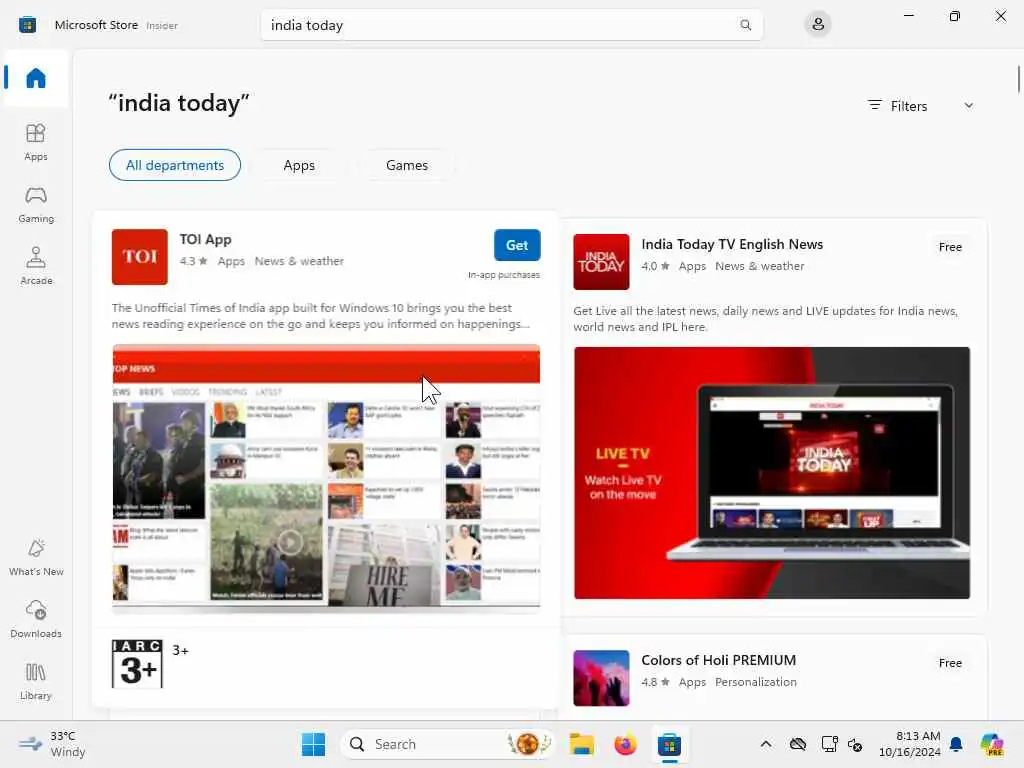Click the In-app purchases label
This screenshot has height=768, width=1024.
pyautogui.click(x=504, y=275)
